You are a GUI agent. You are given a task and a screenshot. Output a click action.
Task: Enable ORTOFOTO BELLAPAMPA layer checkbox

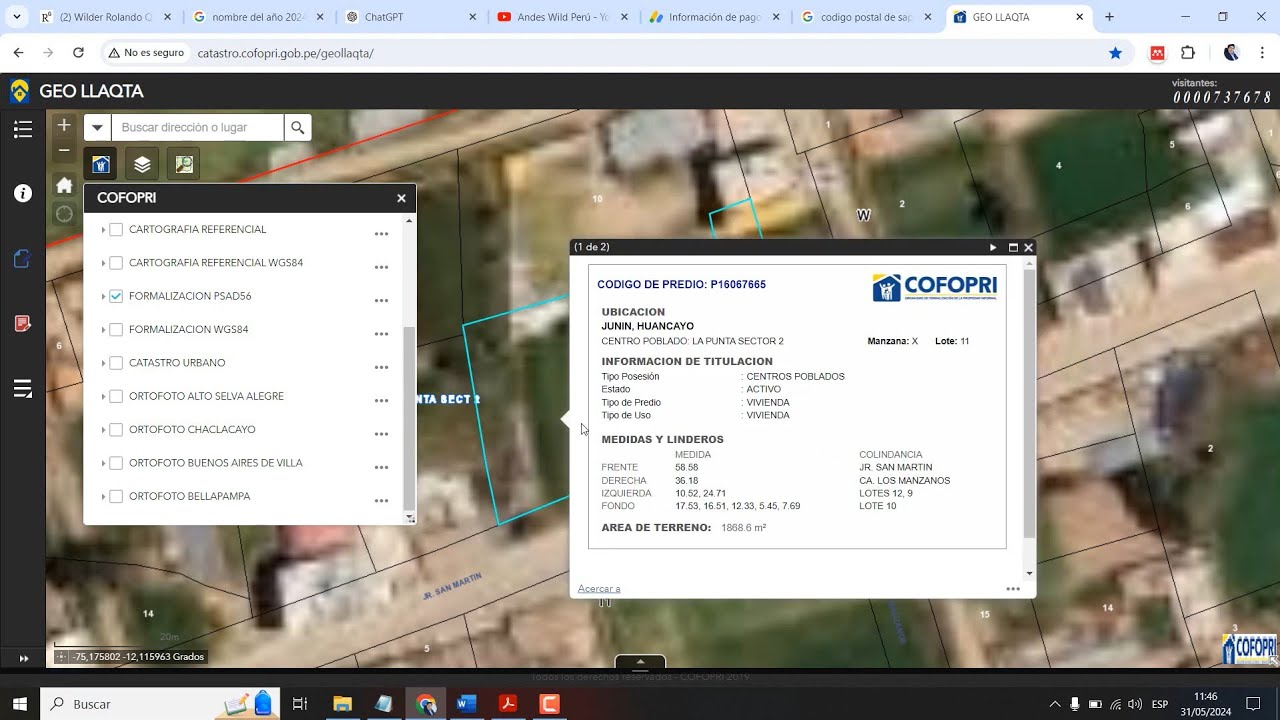point(116,496)
